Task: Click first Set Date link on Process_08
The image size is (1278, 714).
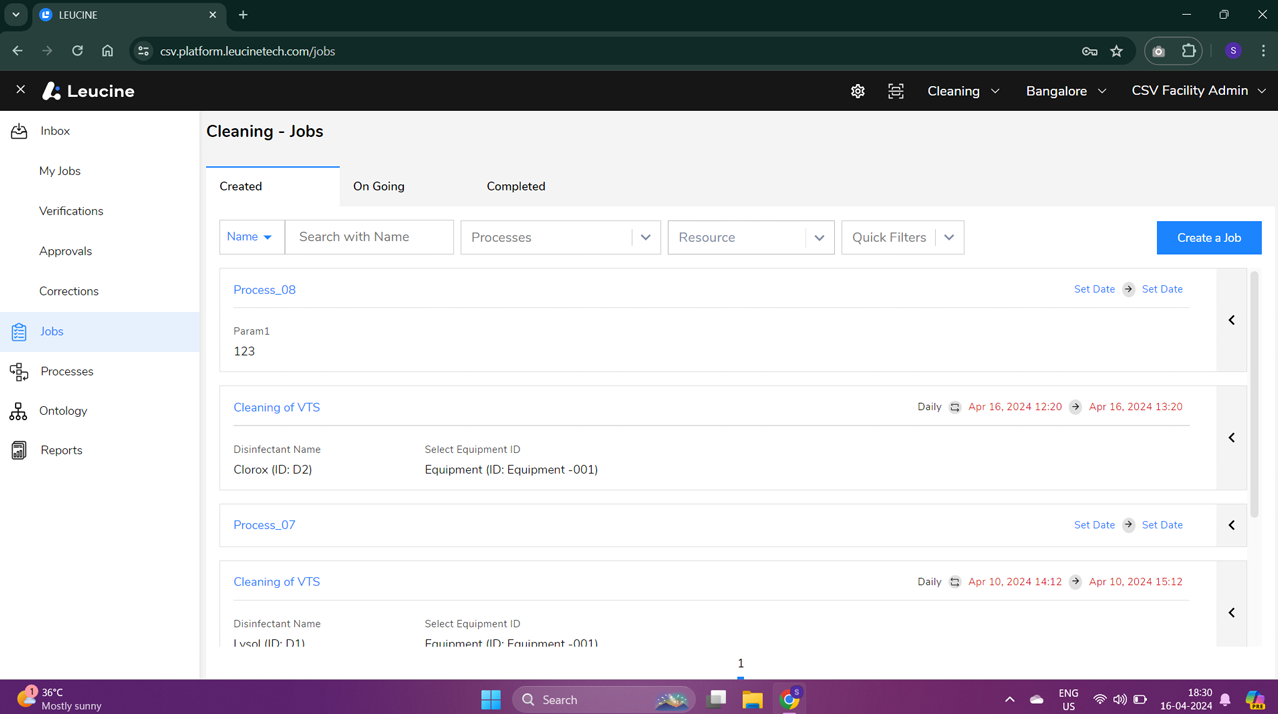Action: point(1094,289)
